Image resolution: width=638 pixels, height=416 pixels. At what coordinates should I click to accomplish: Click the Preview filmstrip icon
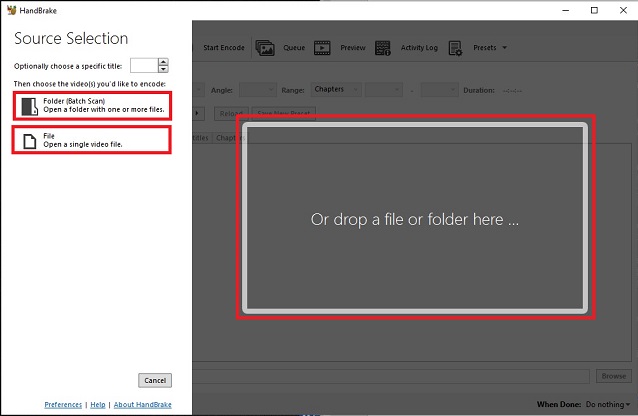tap(322, 48)
